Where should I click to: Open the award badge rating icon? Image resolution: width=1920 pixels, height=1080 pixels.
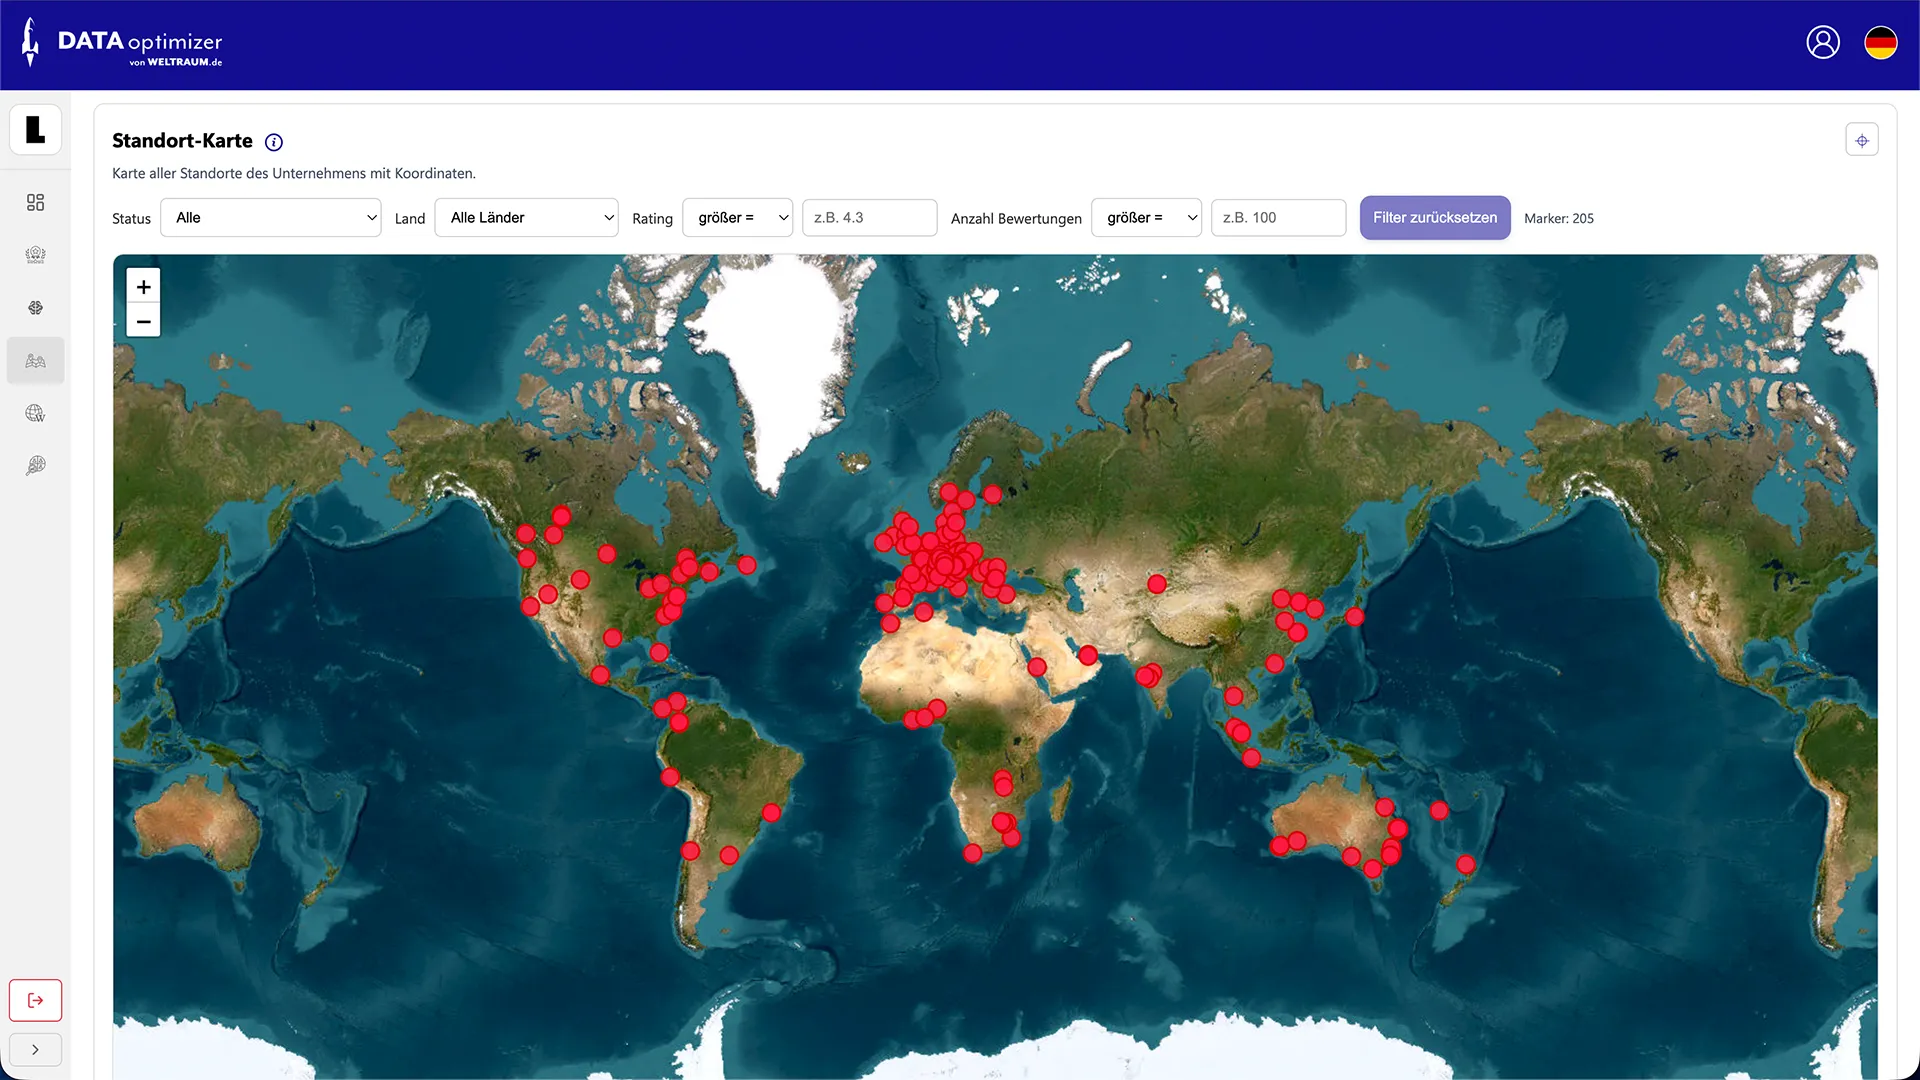pyautogui.click(x=35, y=255)
